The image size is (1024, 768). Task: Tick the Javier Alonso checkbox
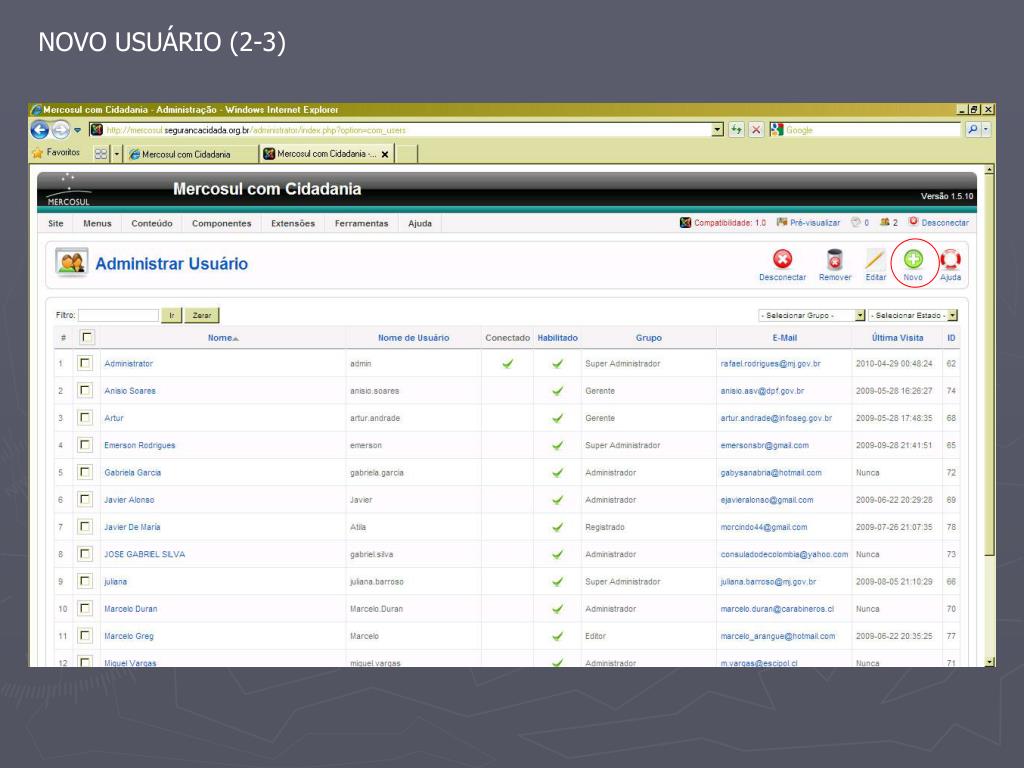pyautogui.click(x=85, y=500)
